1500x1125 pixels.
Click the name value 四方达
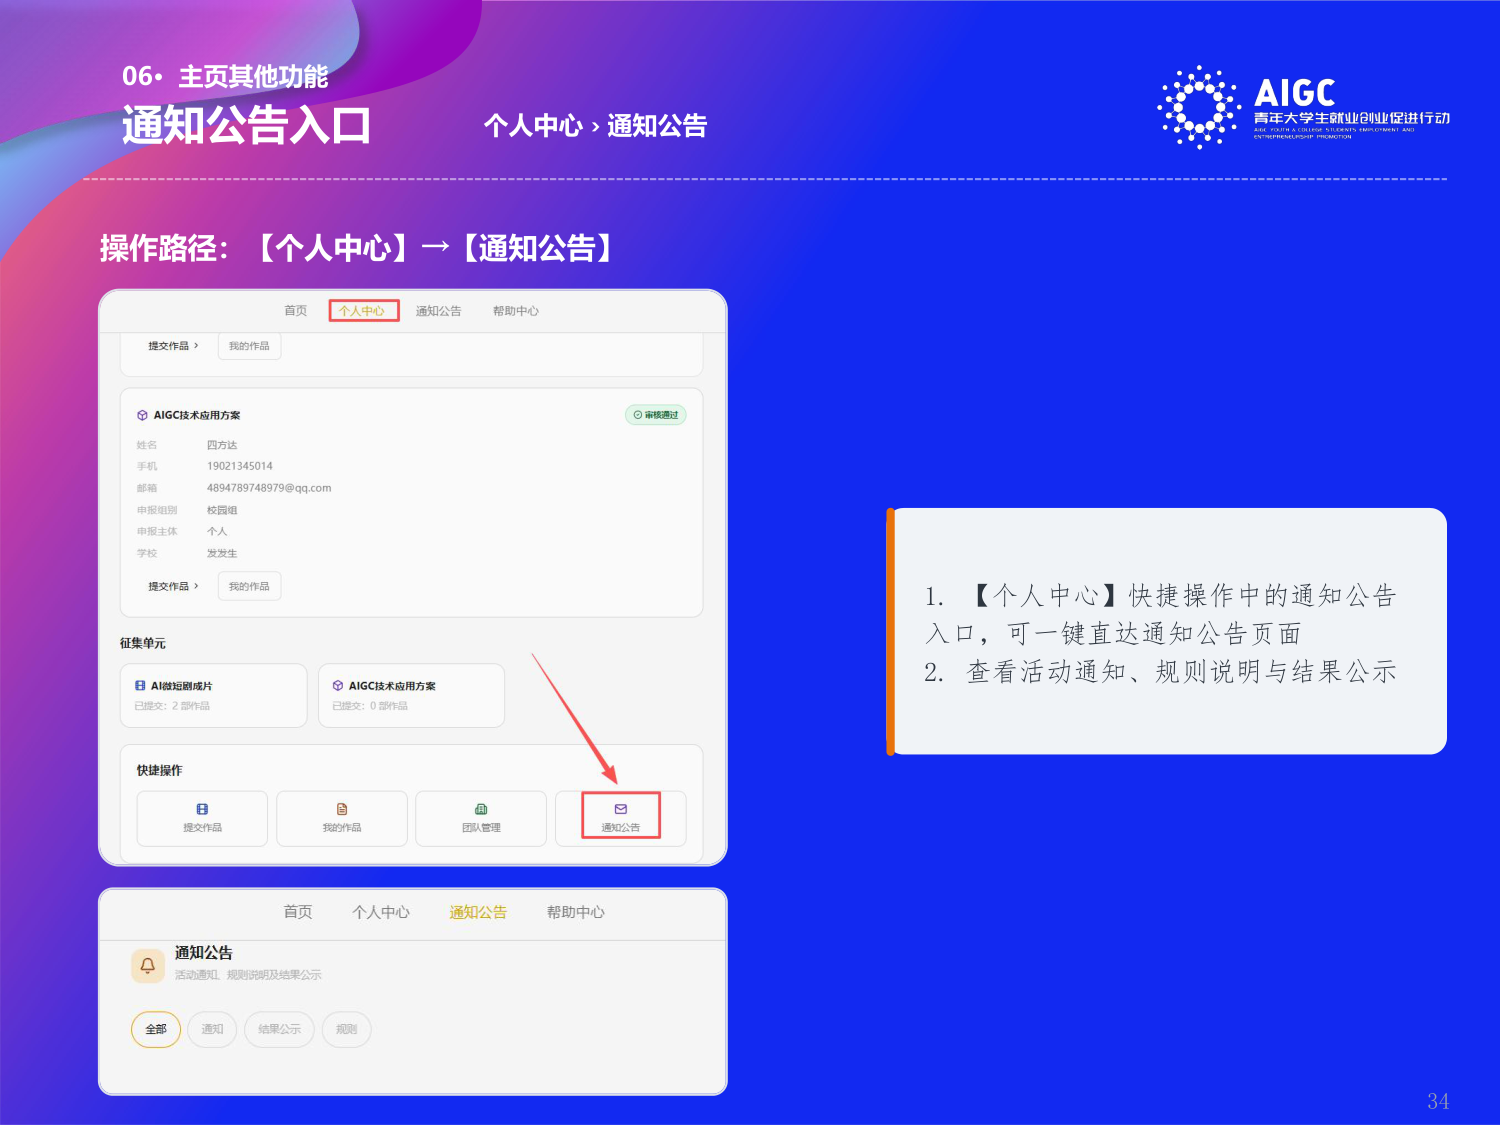tap(222, 445)
